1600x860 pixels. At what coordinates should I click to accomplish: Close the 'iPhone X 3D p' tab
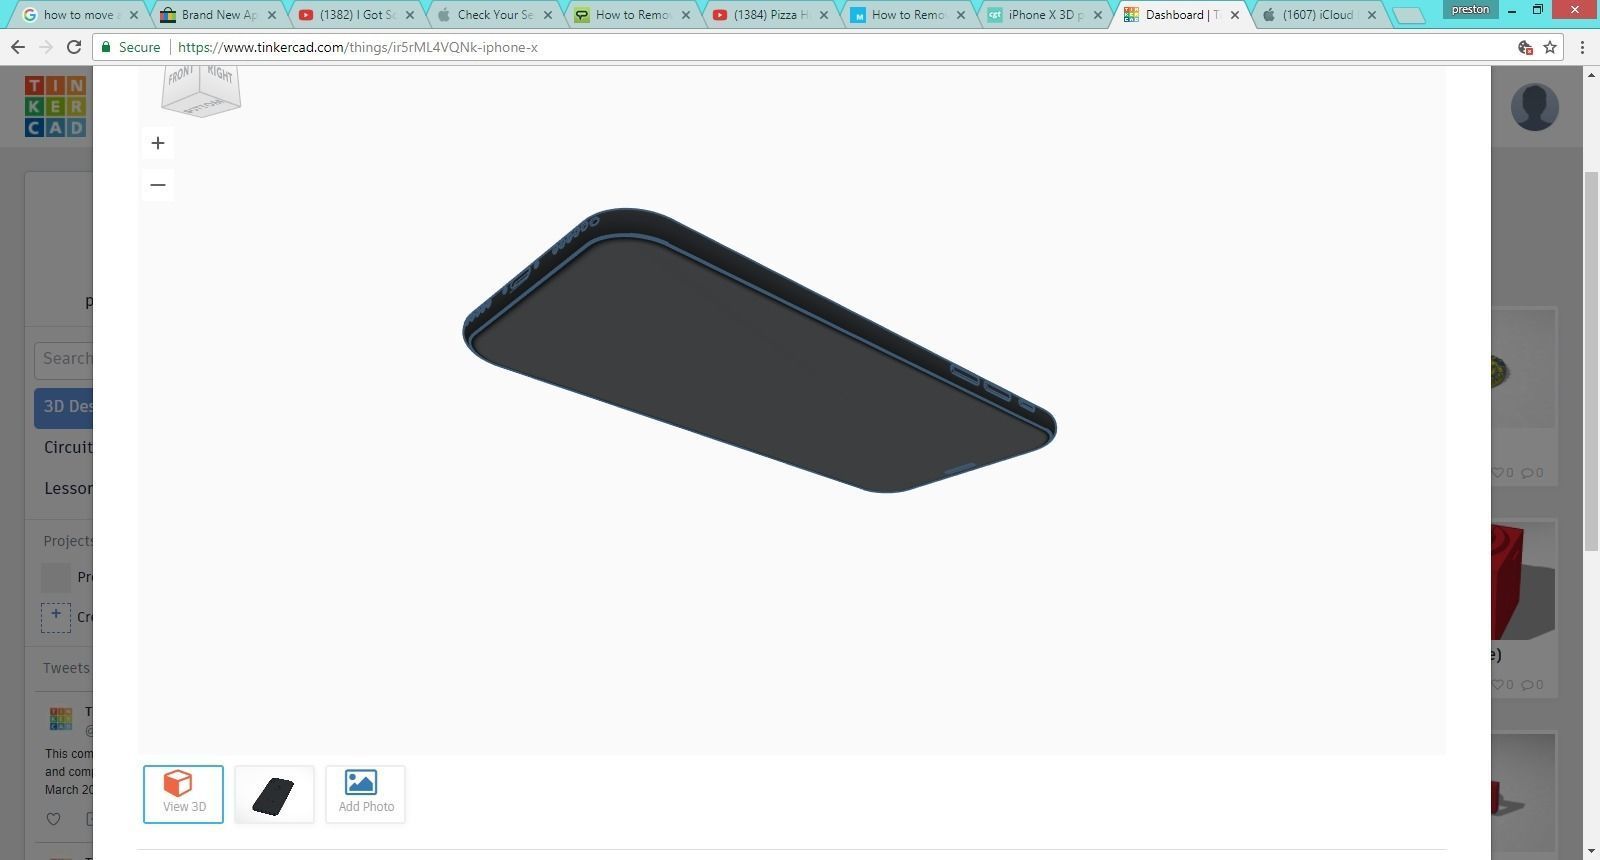click(x=1097, y=15)
